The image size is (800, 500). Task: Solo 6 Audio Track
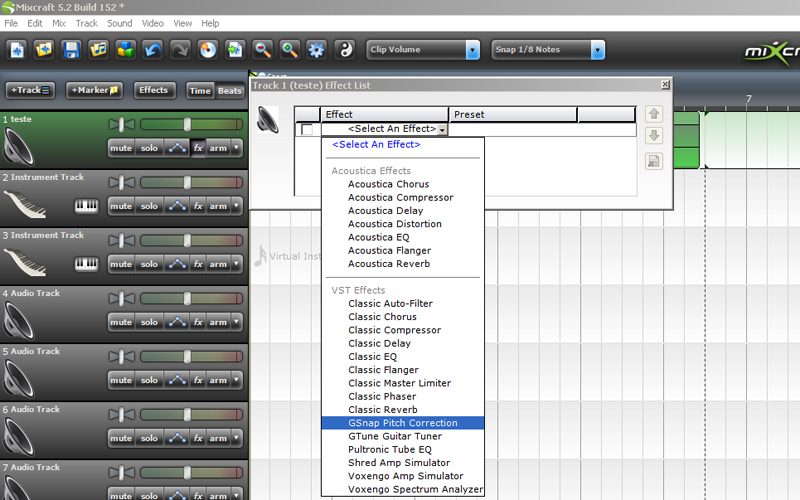click(149, 438)
